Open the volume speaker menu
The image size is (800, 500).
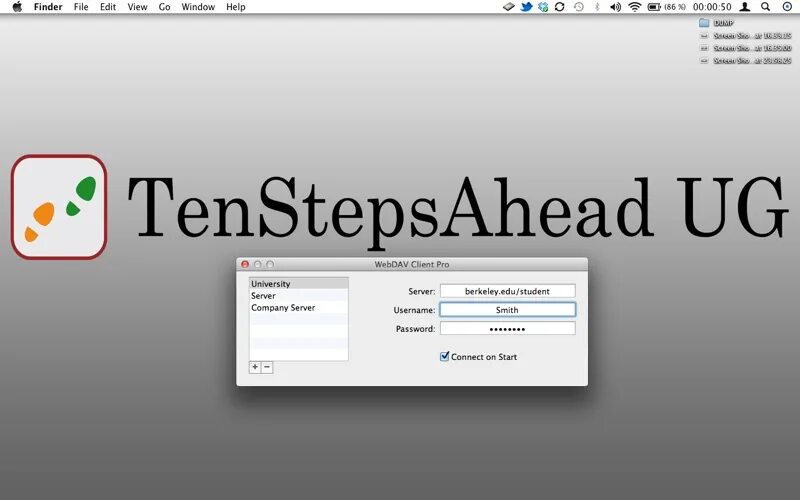pos(616,7)
